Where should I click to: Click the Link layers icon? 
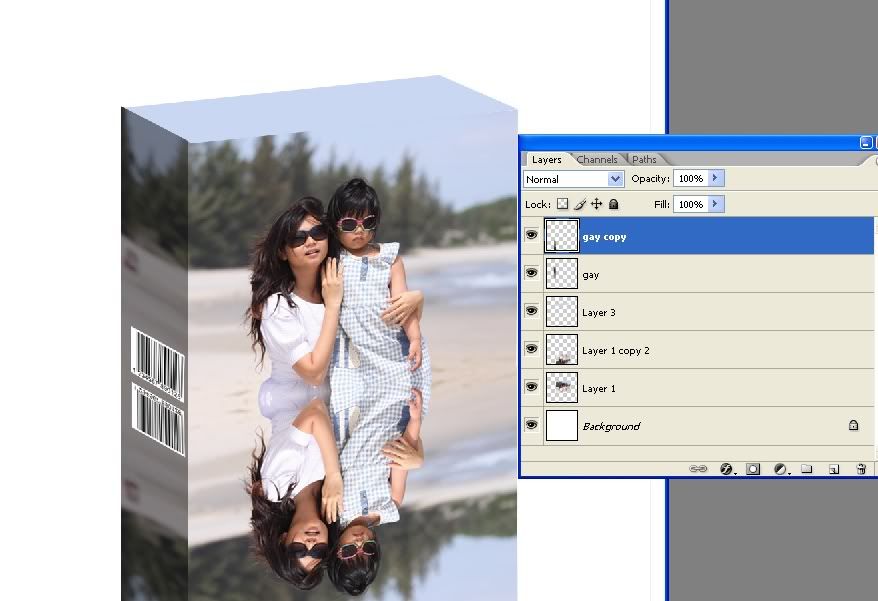click(x=699, y=468)
